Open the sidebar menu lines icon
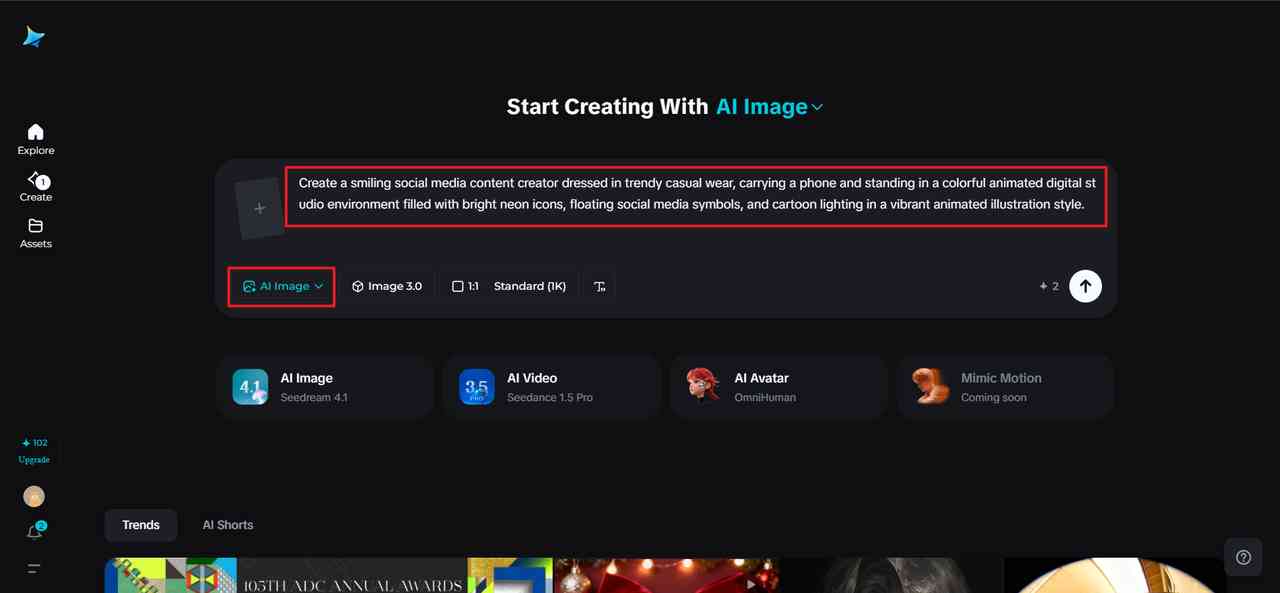The width and height of the screenshot is (1280, 593). [x=34, y=568]
